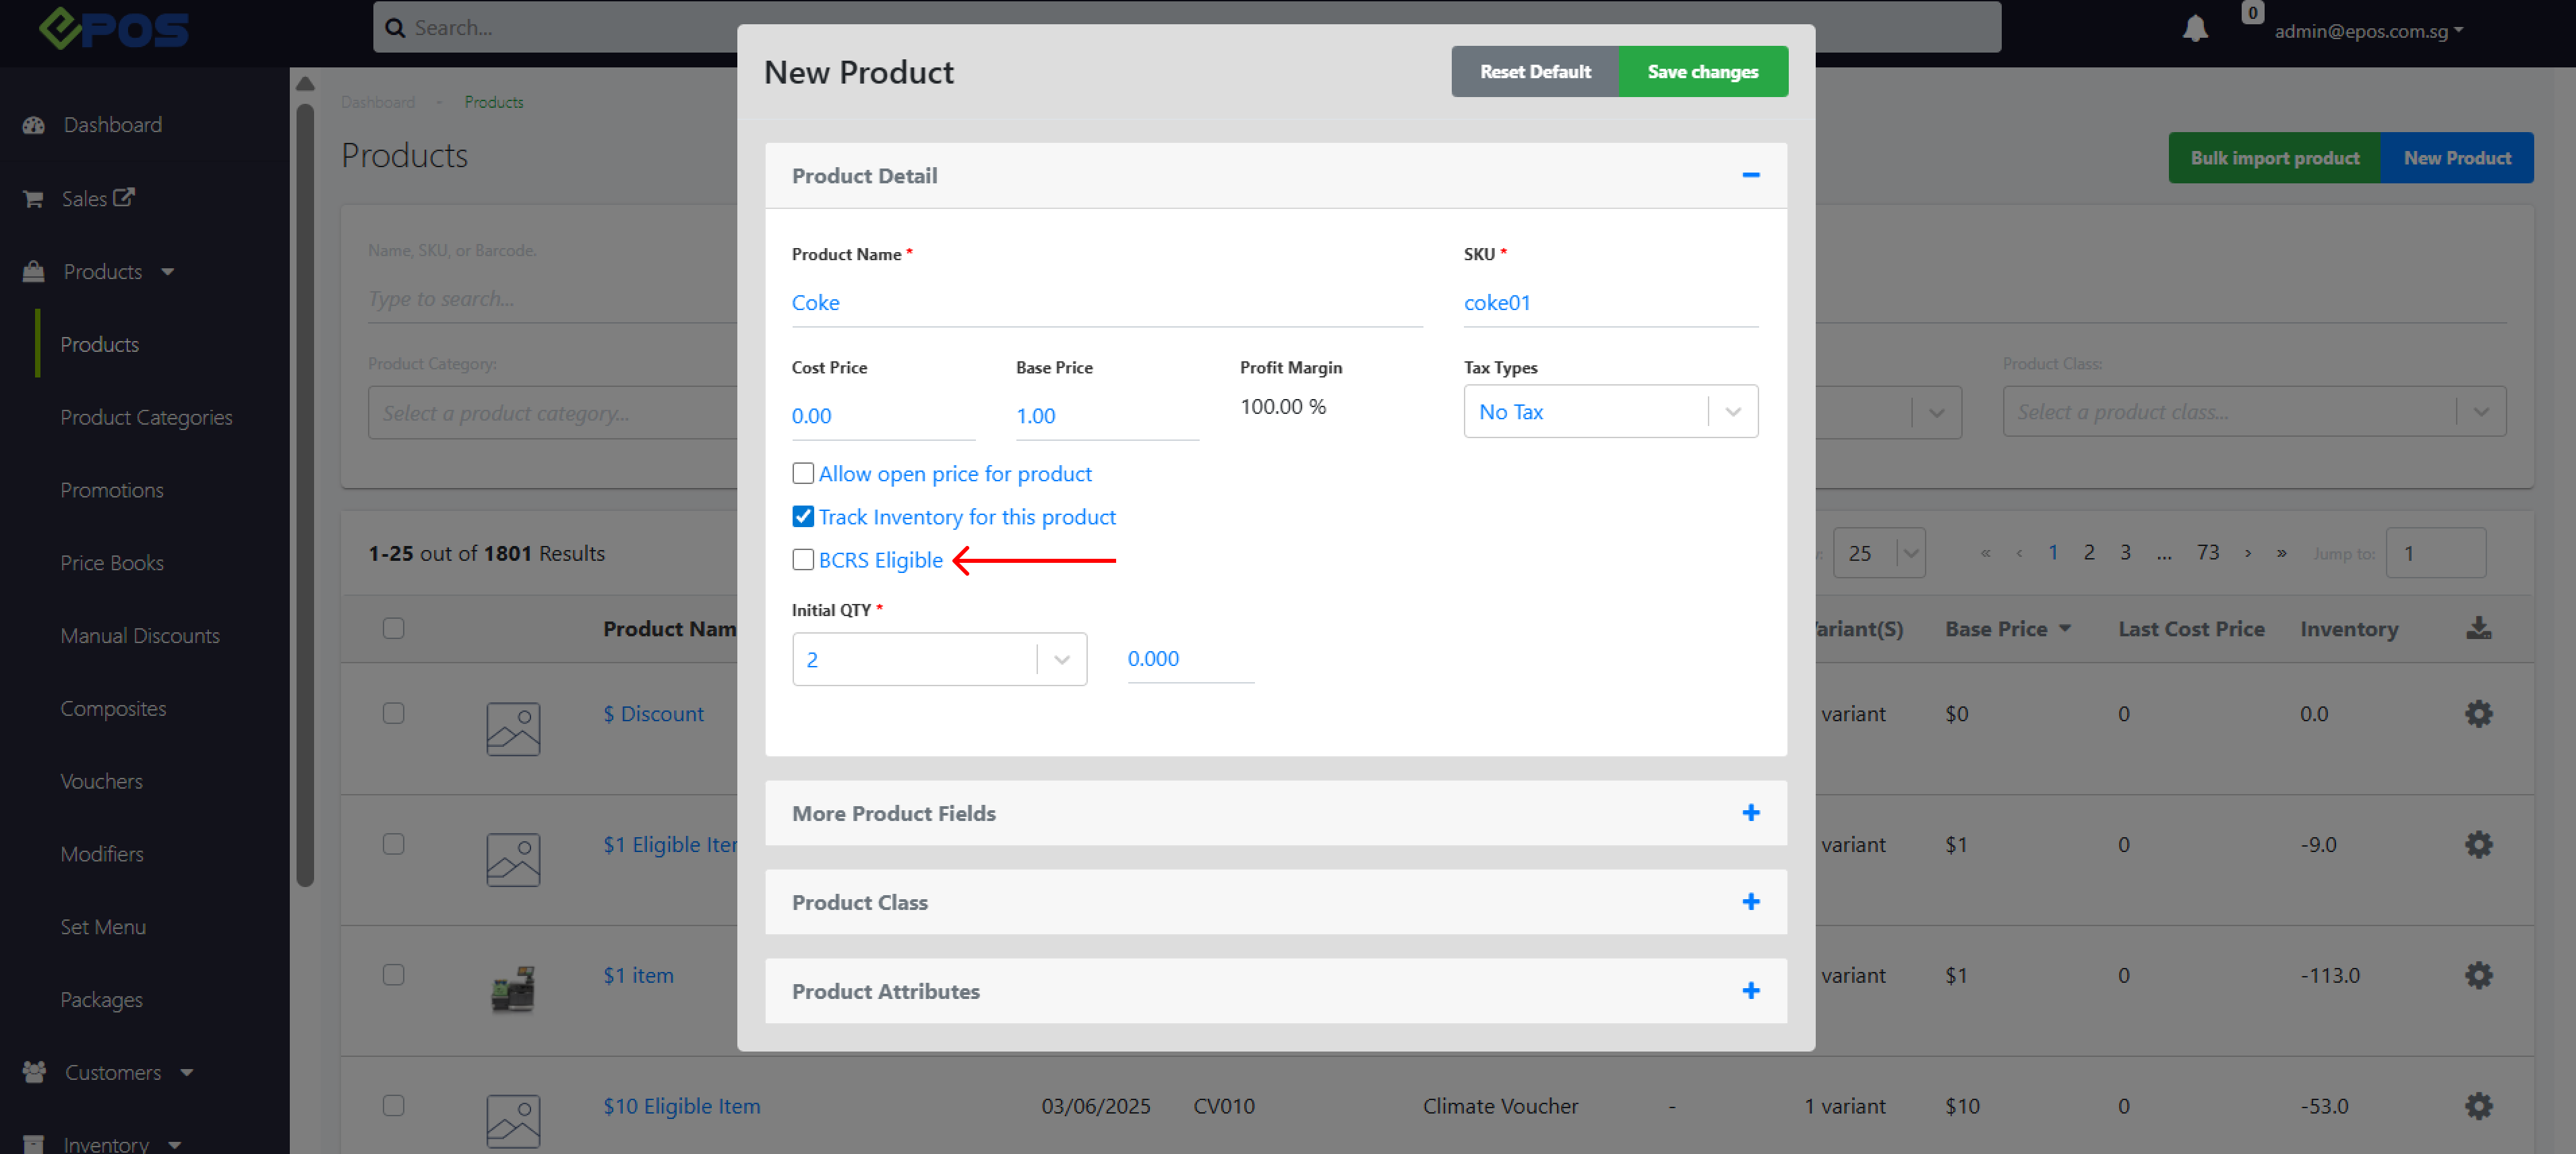The width and height of the screenshot is (2576, 1154).
Task: Open gear settings for $1 item row
Action: coord(2478,975)
